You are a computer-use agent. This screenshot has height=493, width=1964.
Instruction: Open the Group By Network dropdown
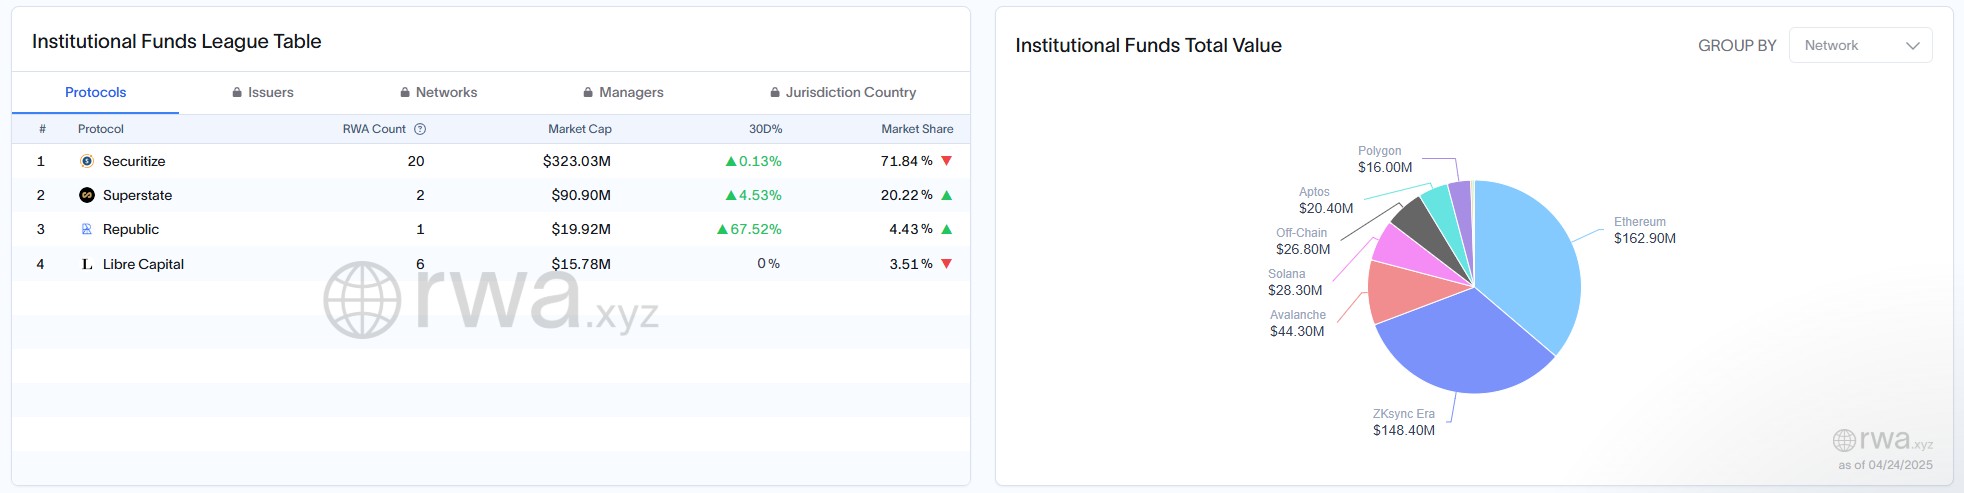click(x=1860, y=45)
